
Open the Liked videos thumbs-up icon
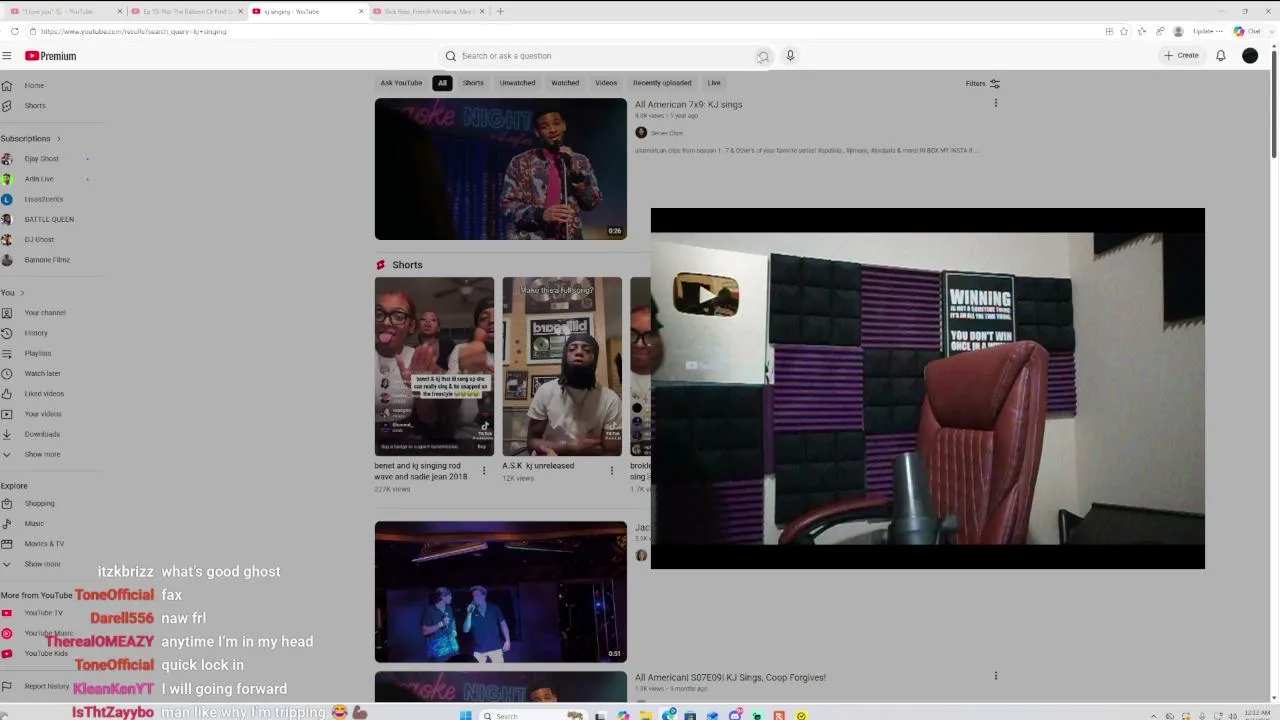click(7, 394)
